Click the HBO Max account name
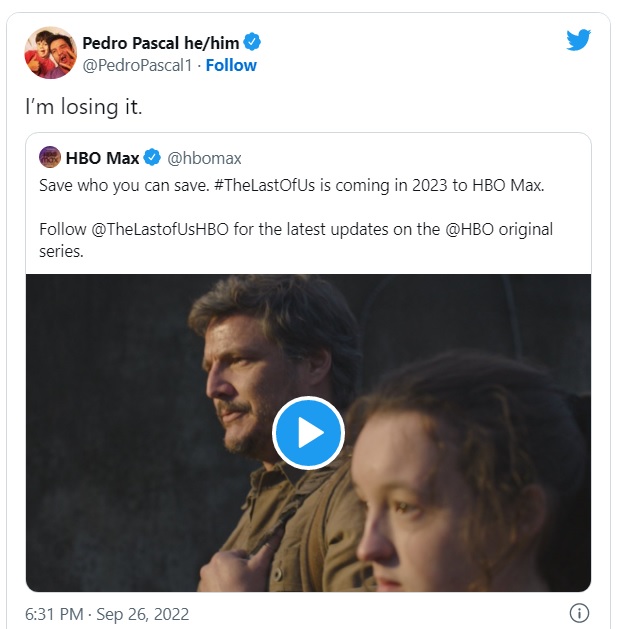The height and width of the screenshot is (629, 619). [102, 158]
